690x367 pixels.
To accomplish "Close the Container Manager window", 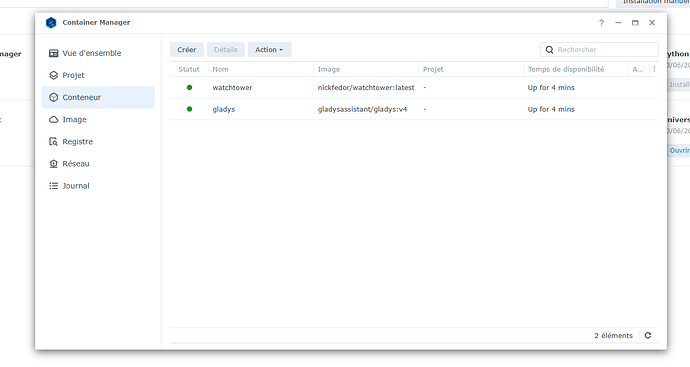I will tap(652, 23).
